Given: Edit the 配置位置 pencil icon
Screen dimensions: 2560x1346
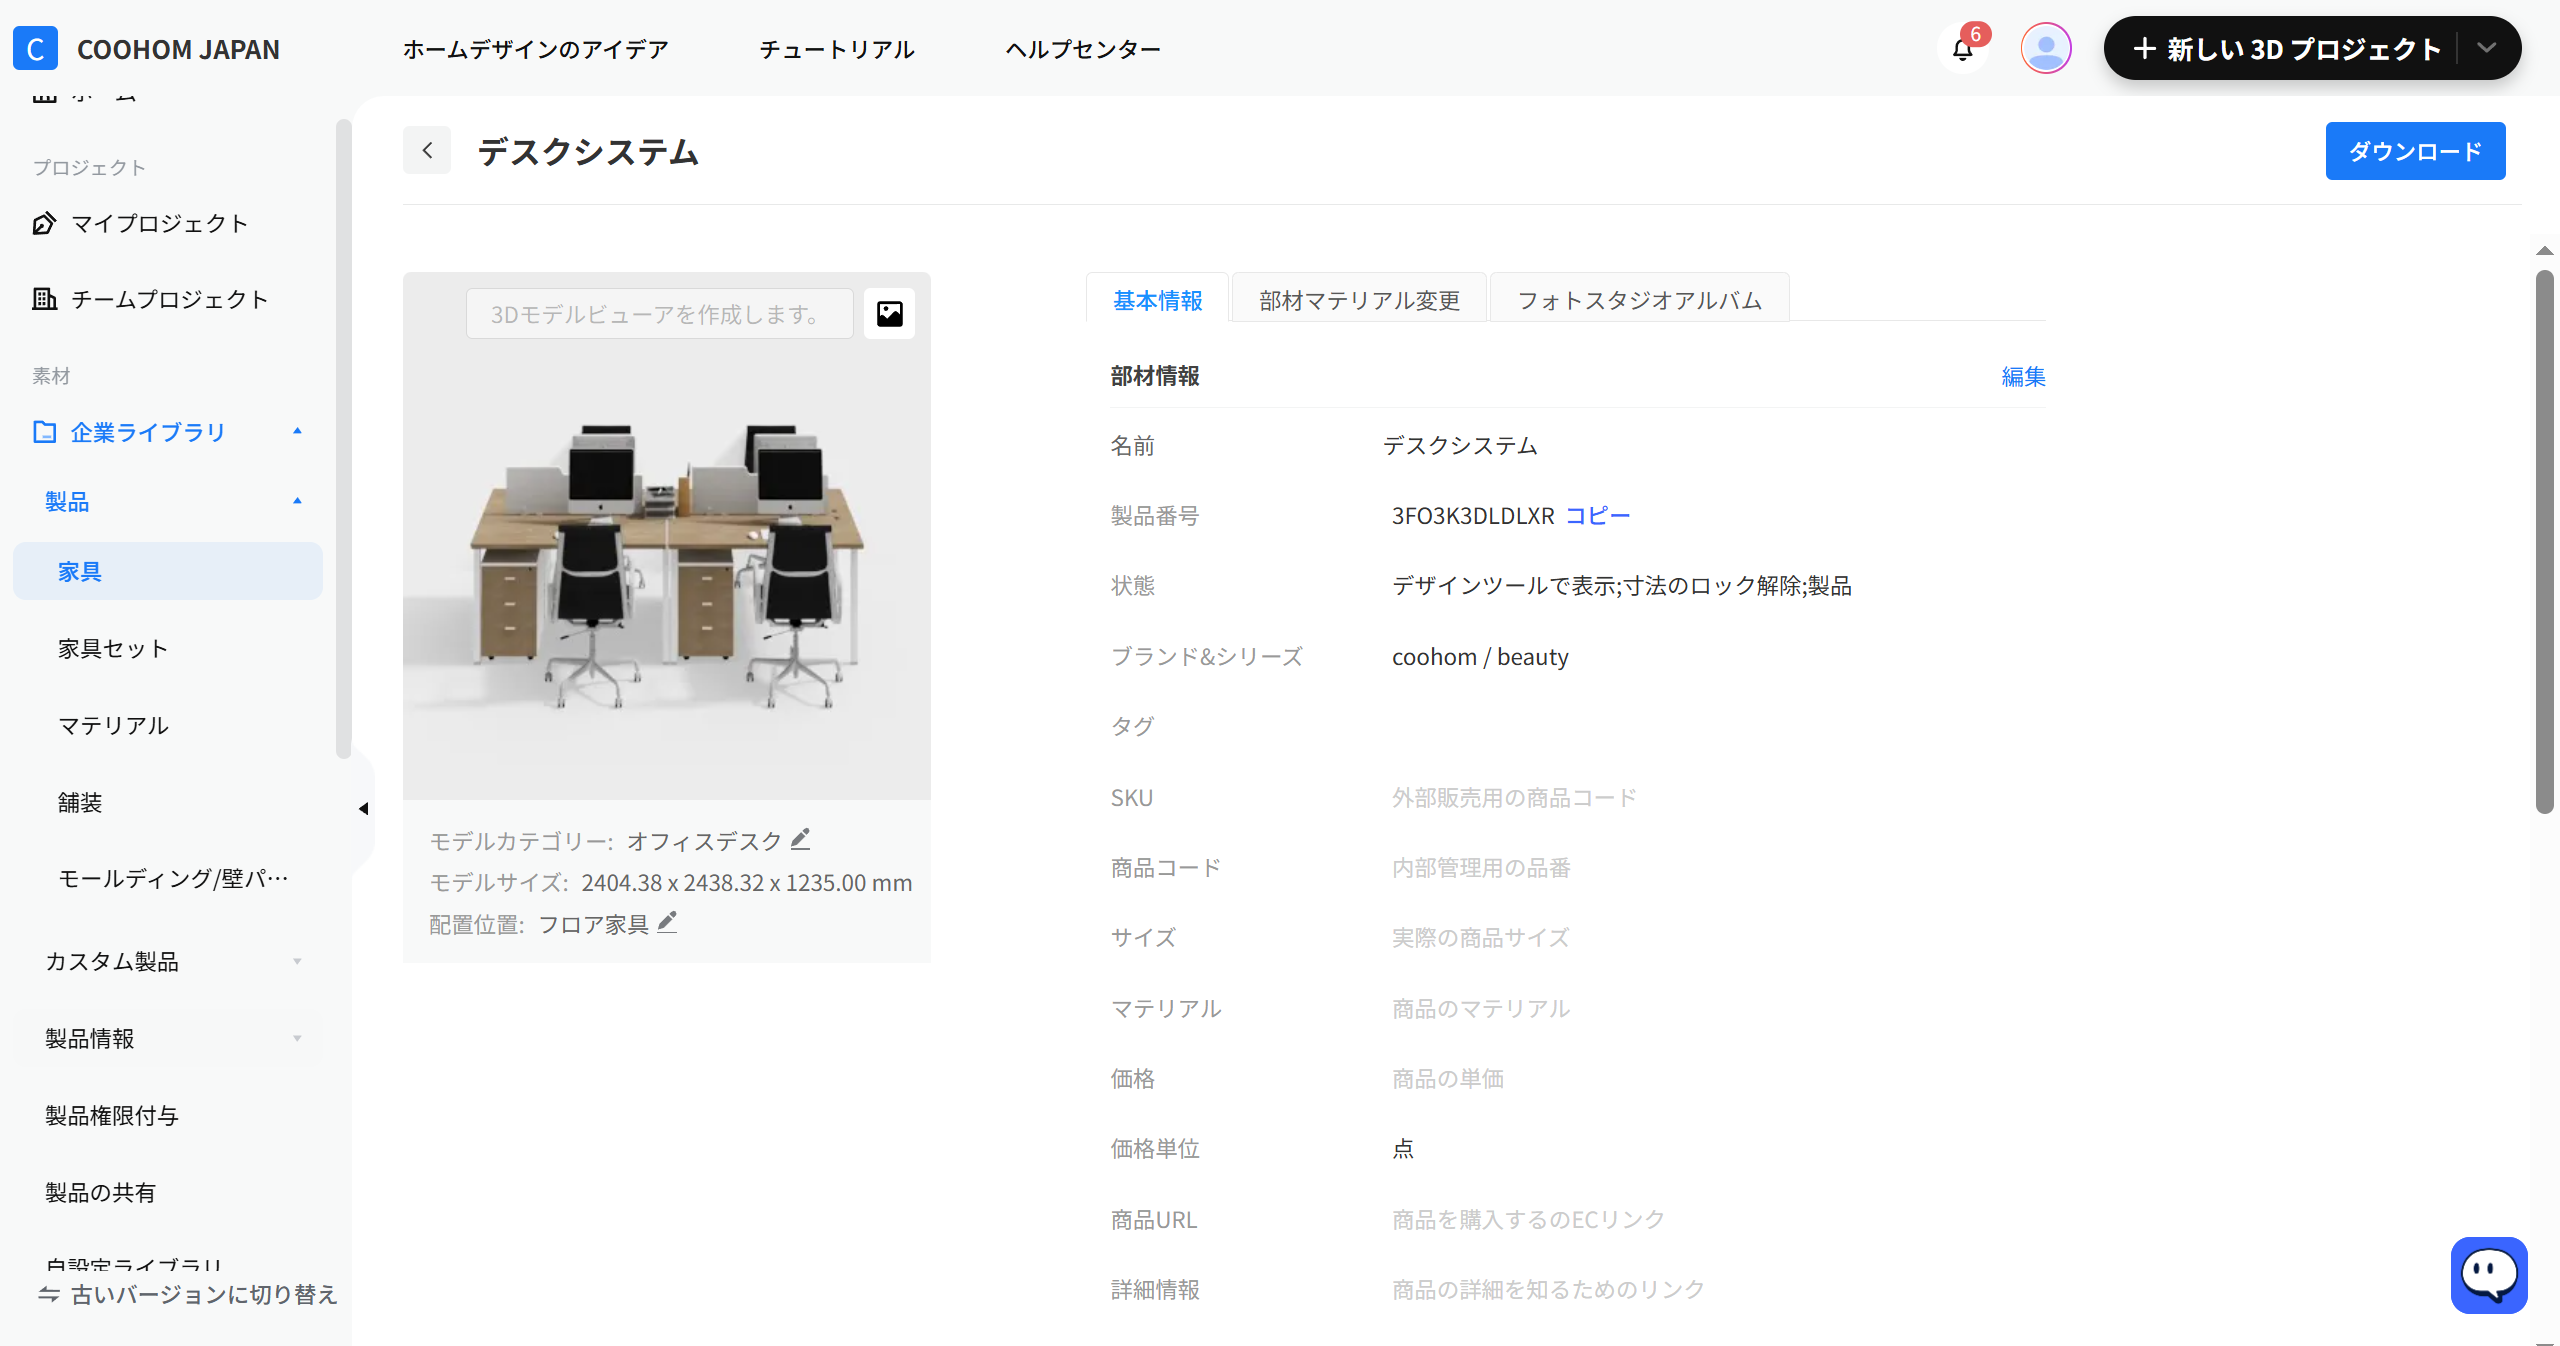Looking at the screenshot, I should point(667,923).
